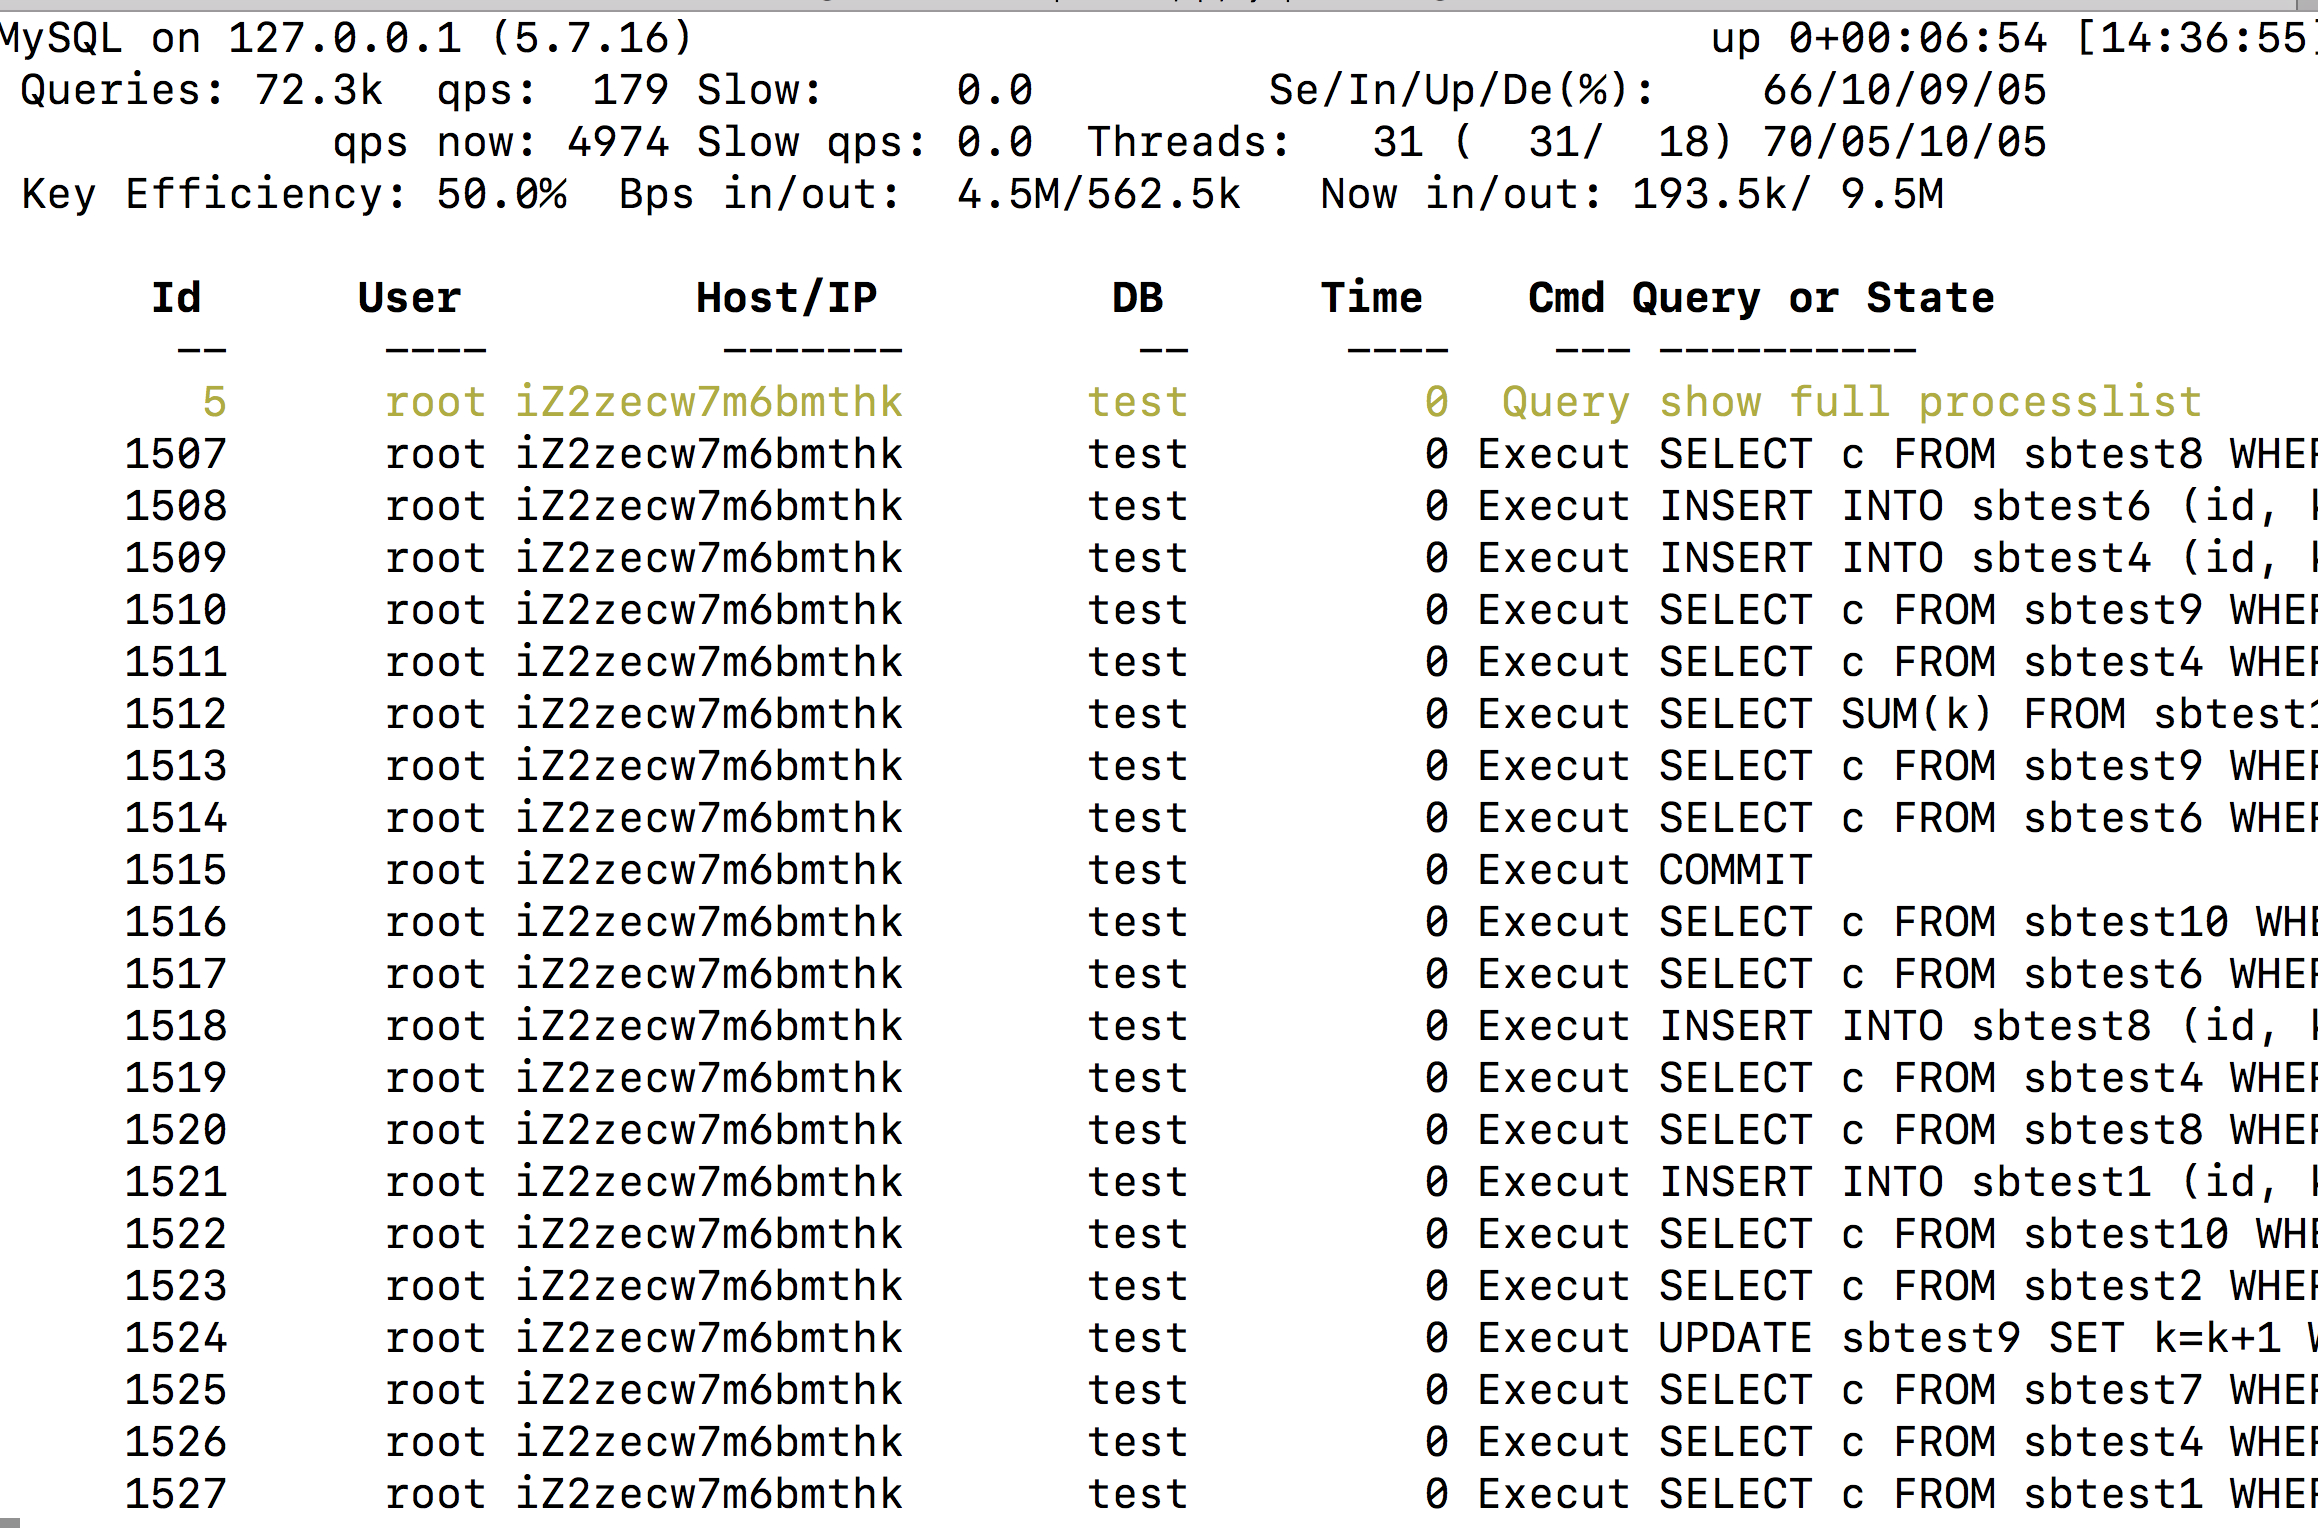The width and height of the screenshot is (2318, 1528).
Task: Click the 'Slow qps: 0.0' value
Action: coord(864,143)
